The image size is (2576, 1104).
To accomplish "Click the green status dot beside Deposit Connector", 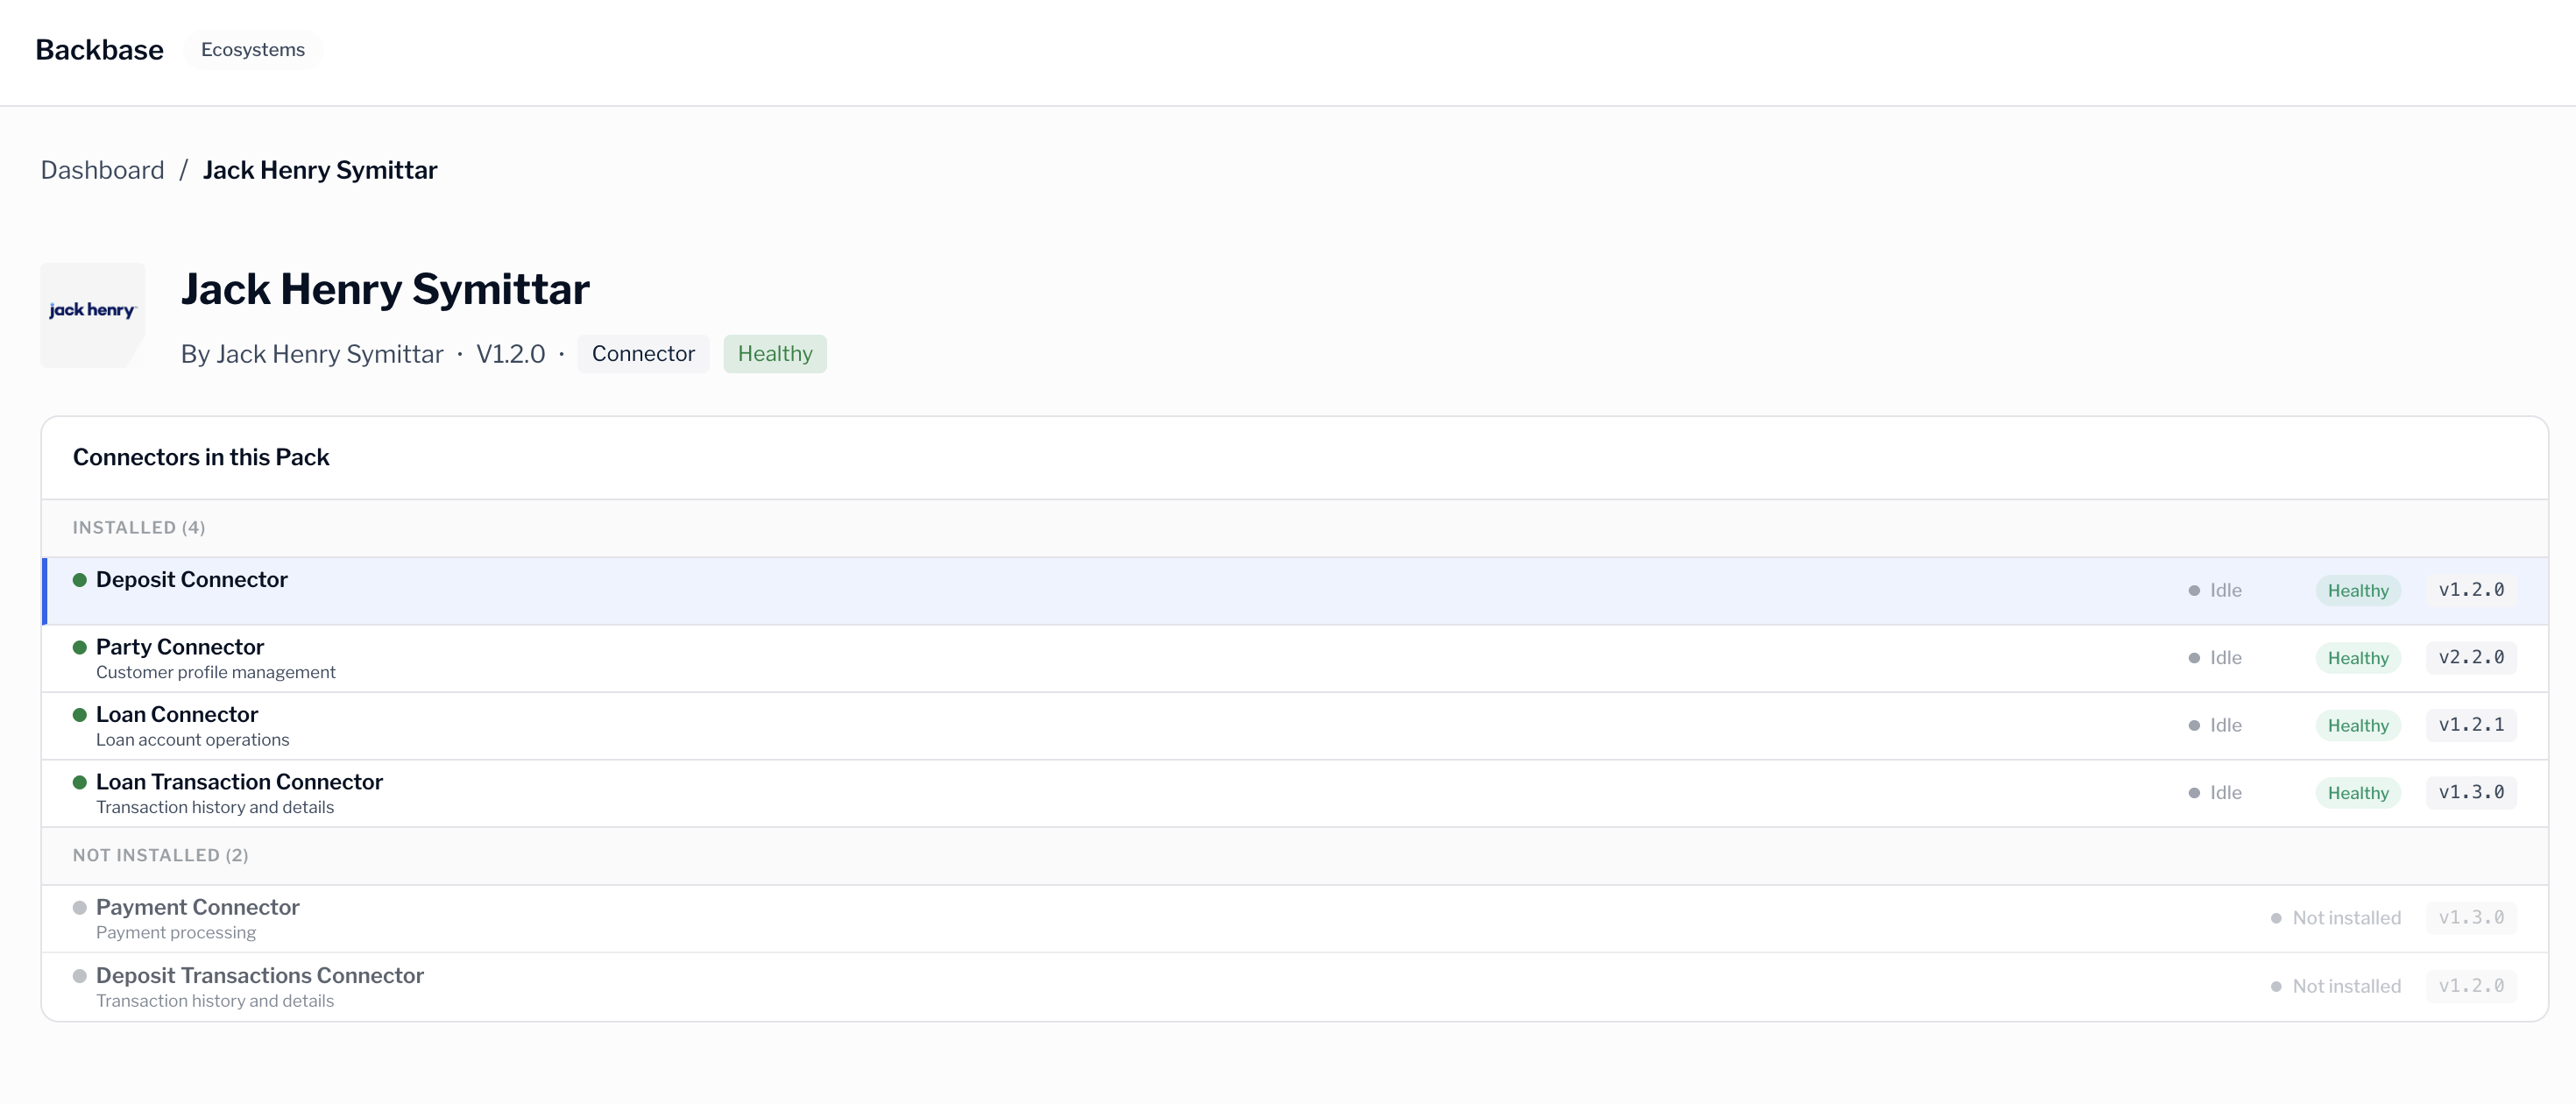I will [x=80, y=580].
